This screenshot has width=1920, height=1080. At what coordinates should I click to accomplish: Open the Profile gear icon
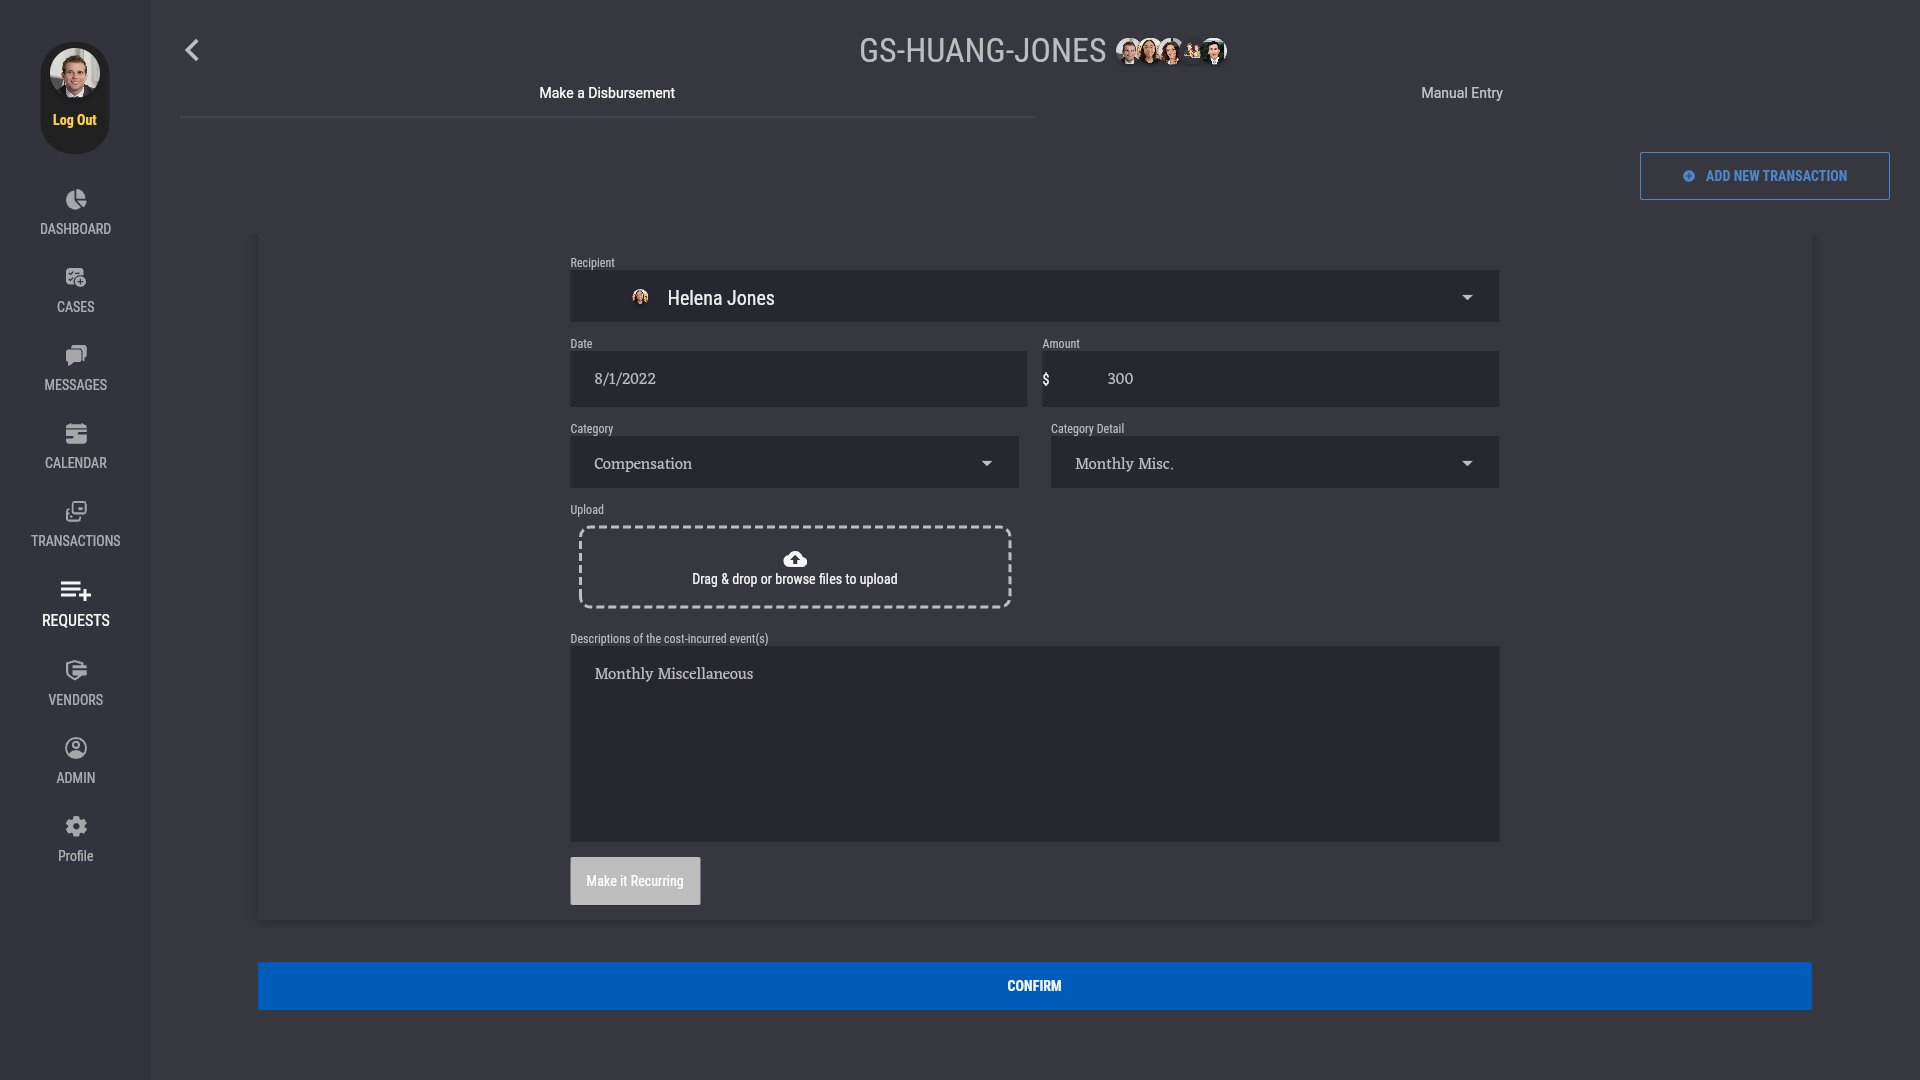coord(76,827)
